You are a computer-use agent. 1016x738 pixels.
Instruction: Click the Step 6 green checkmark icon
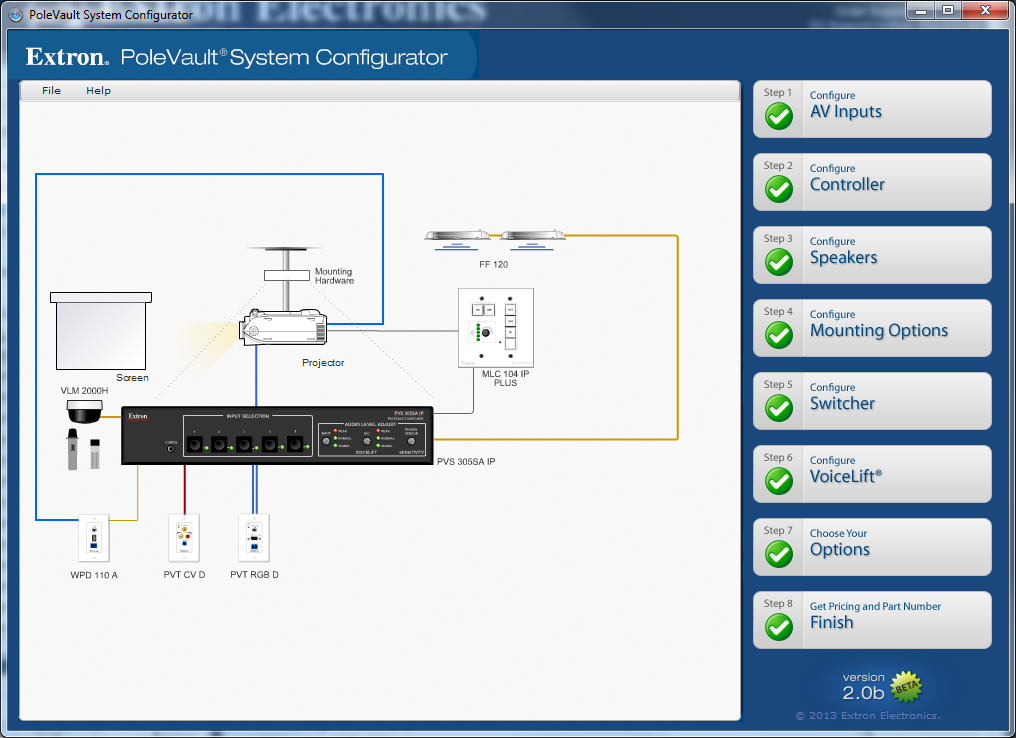[779, 481]
